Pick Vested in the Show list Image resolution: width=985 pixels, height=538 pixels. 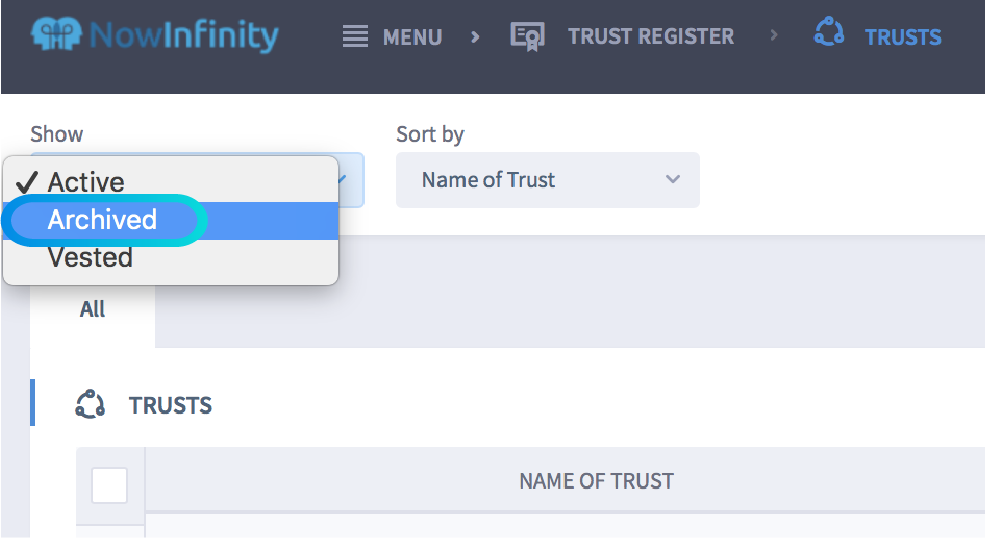tap(90, 258)
